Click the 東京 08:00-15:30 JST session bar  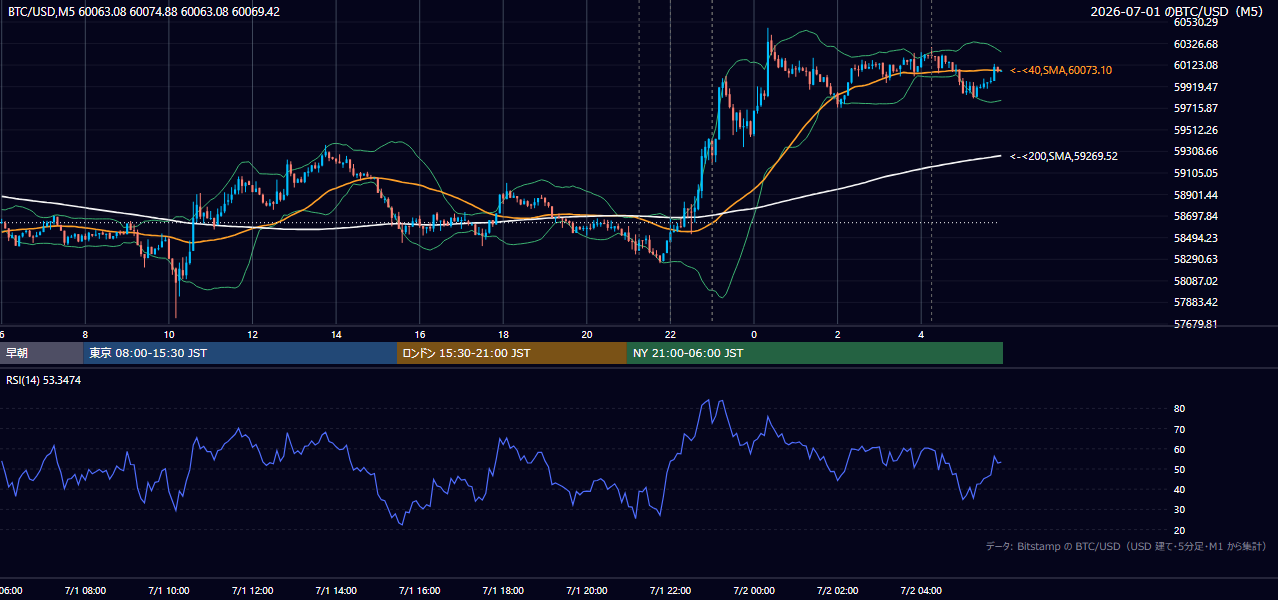point(240,353)
